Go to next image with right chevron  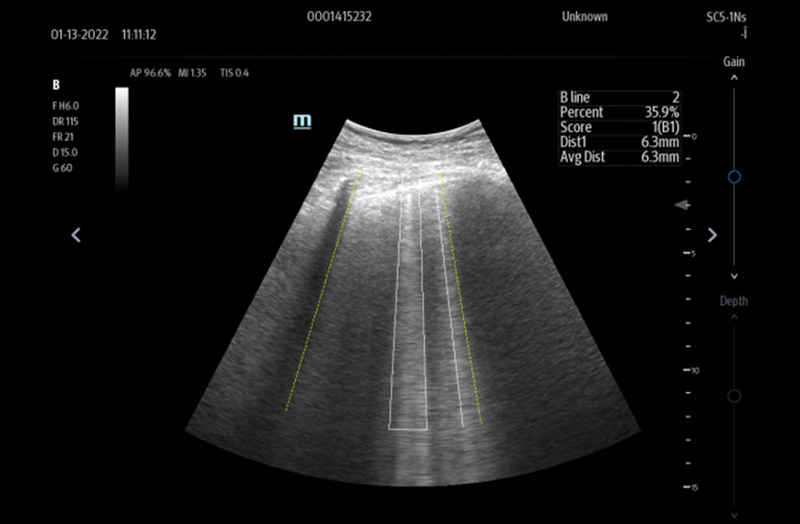point(712,235)
